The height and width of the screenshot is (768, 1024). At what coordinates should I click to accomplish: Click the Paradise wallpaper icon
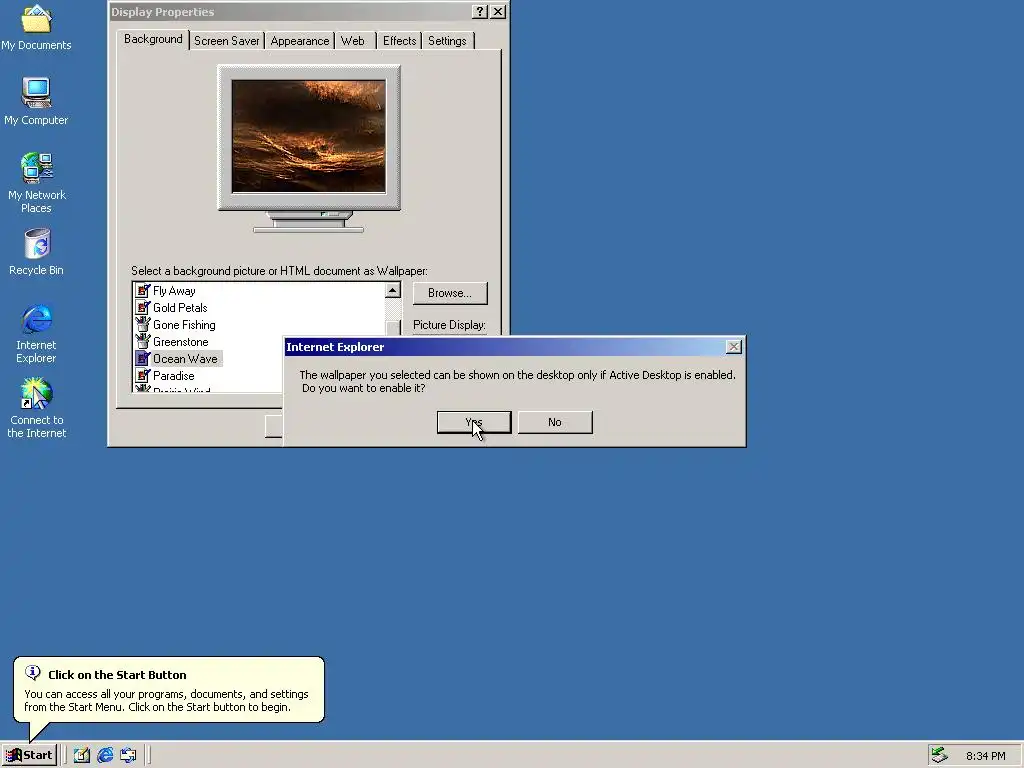pyautogui.click(x=142, y=376)
